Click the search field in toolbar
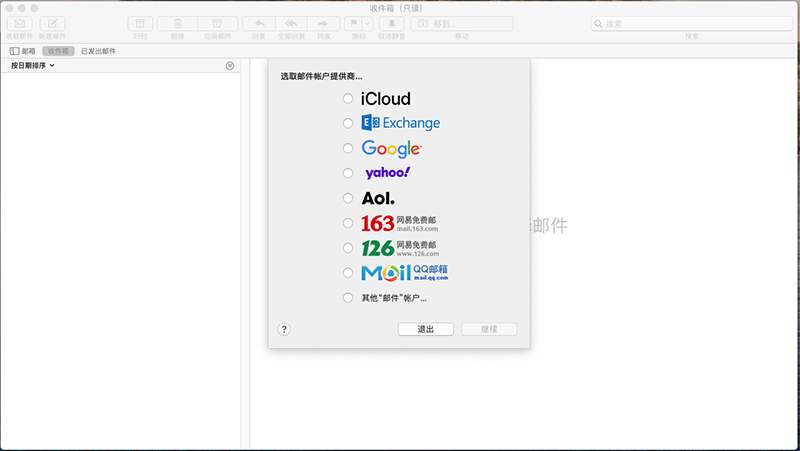 tap(691, 23)
